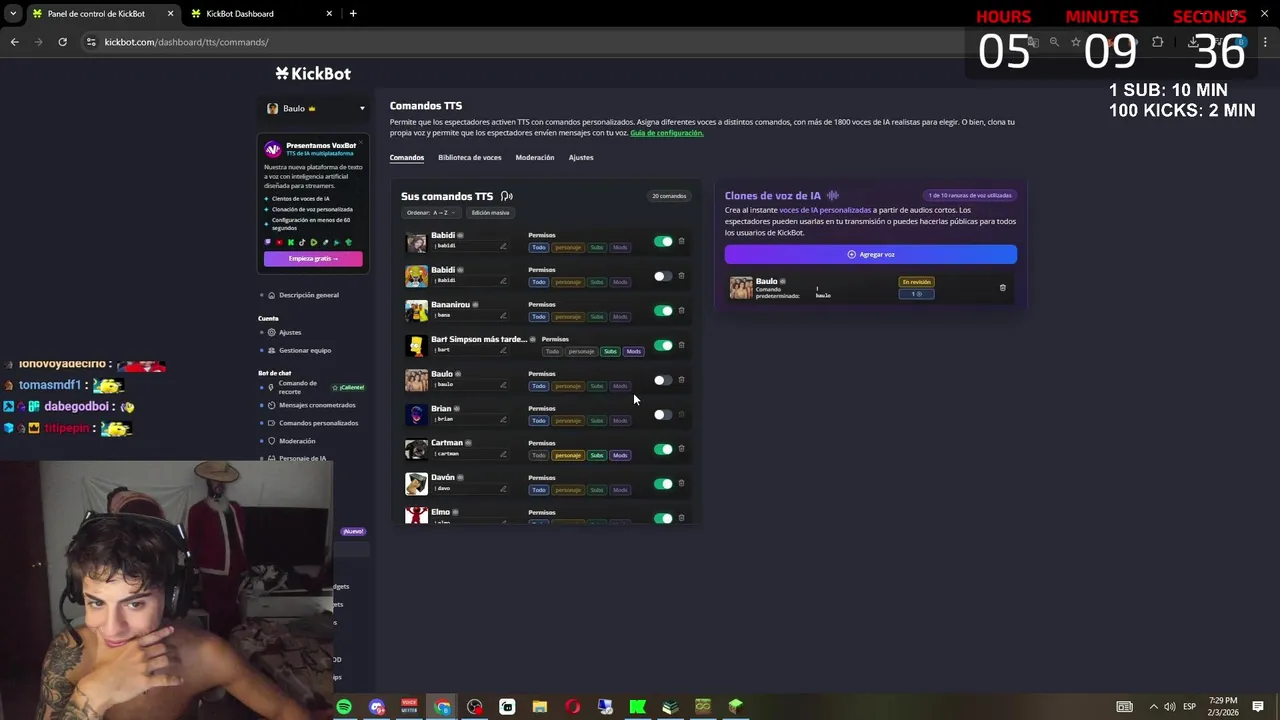Click the volume speaker icon in system tray
This screenshot has height=720, width=1280.
click(1170, 707)
